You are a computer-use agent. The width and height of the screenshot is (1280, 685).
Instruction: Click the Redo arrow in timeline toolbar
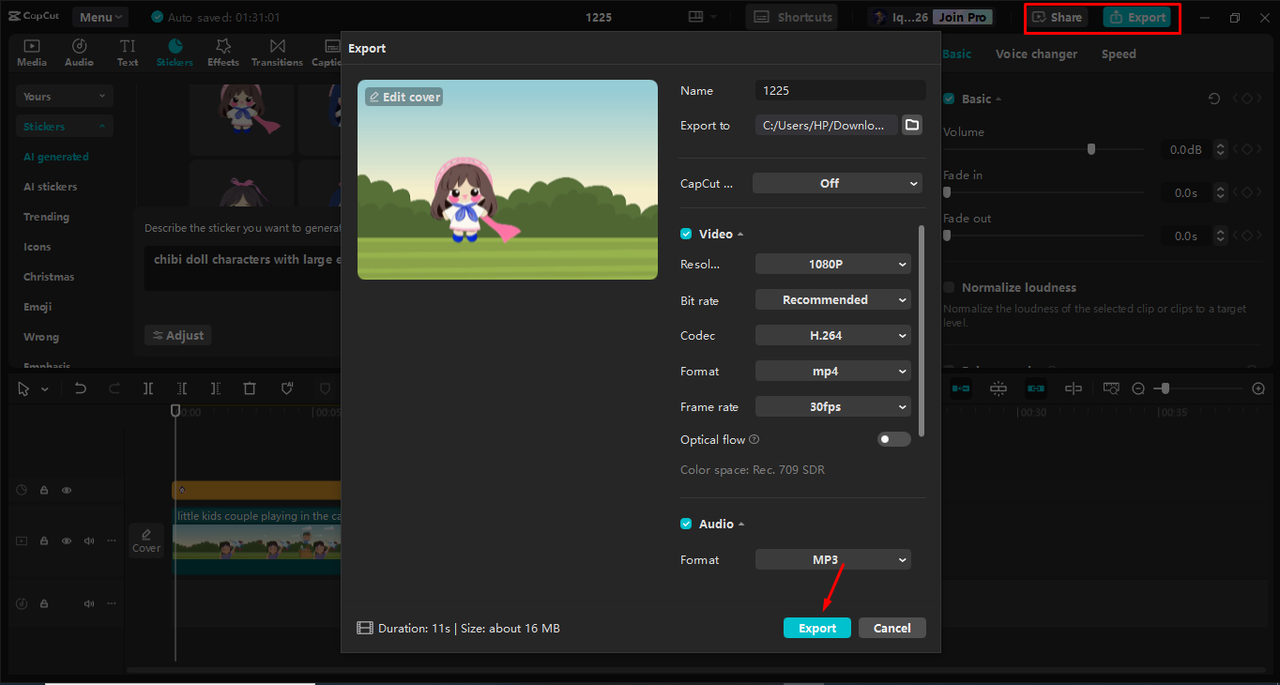[x=114, y=389]
